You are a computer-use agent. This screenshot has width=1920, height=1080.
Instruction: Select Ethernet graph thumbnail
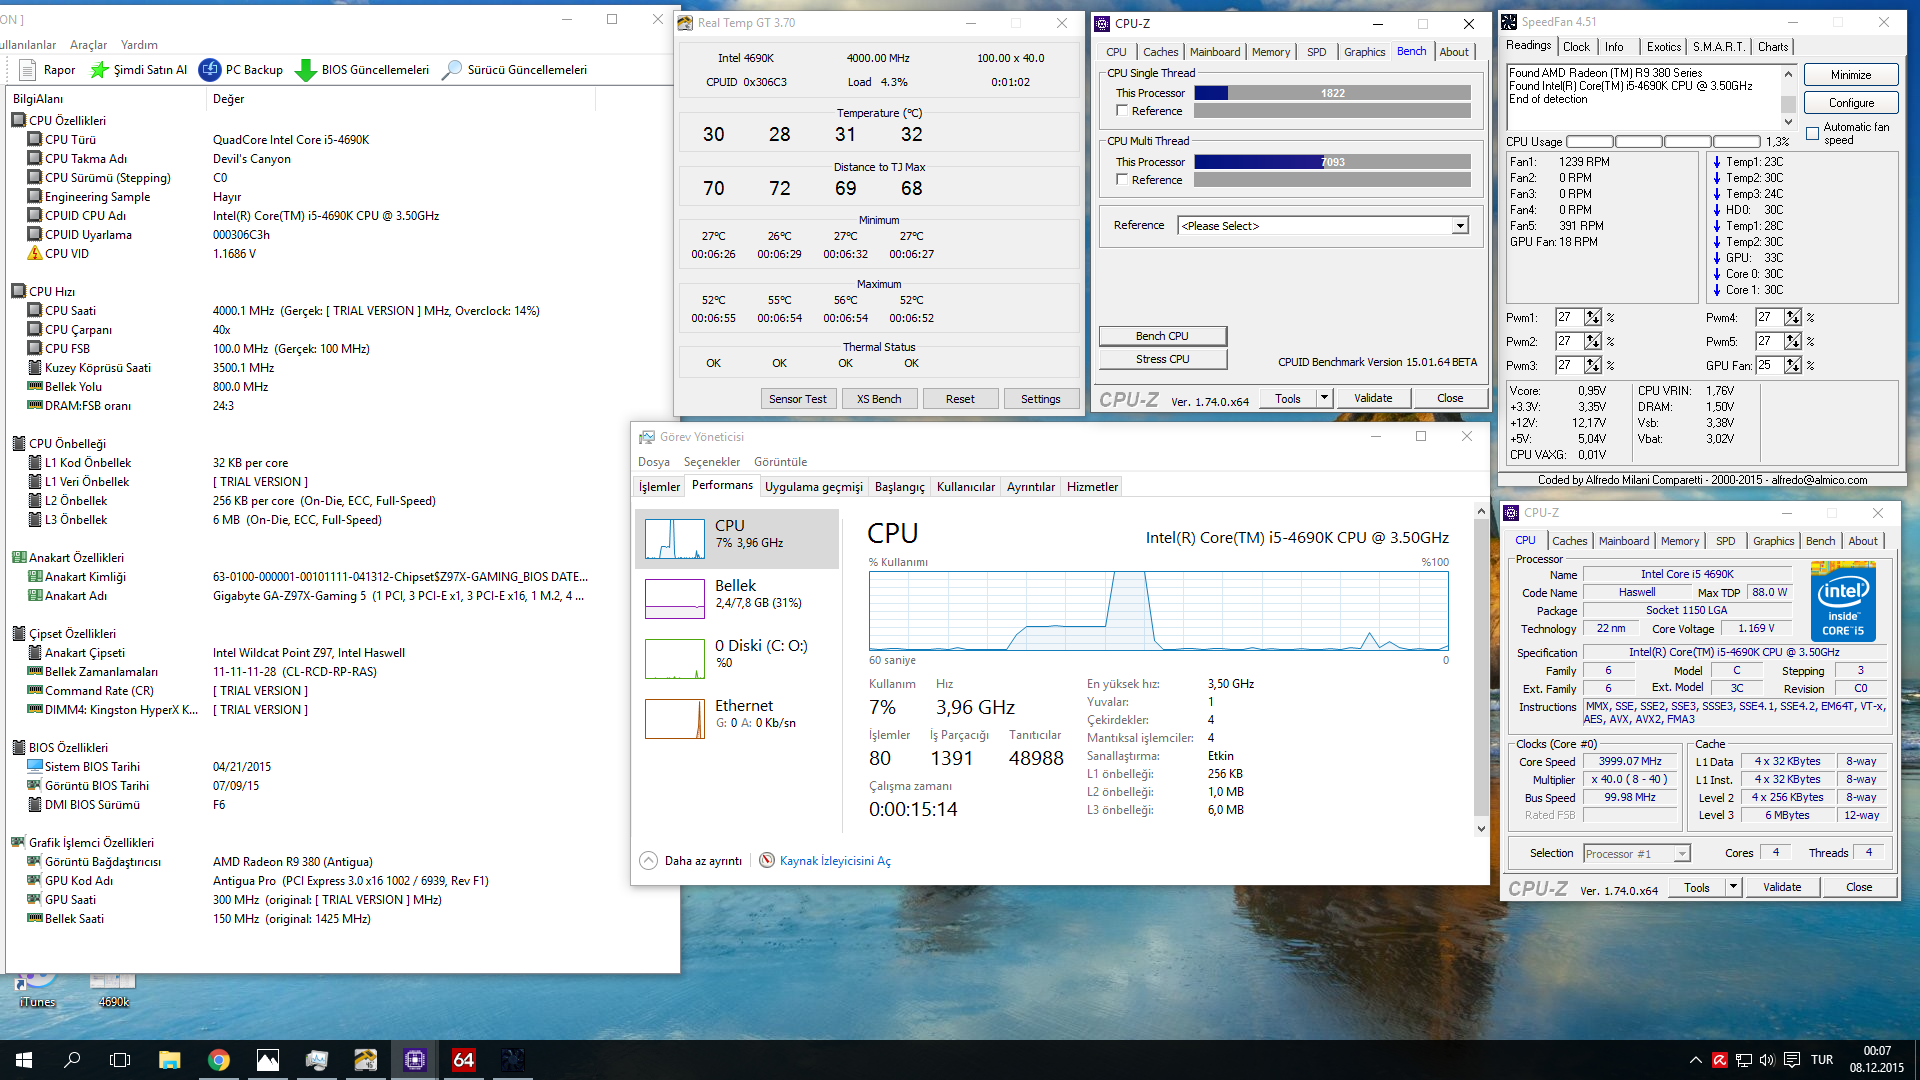675,719
